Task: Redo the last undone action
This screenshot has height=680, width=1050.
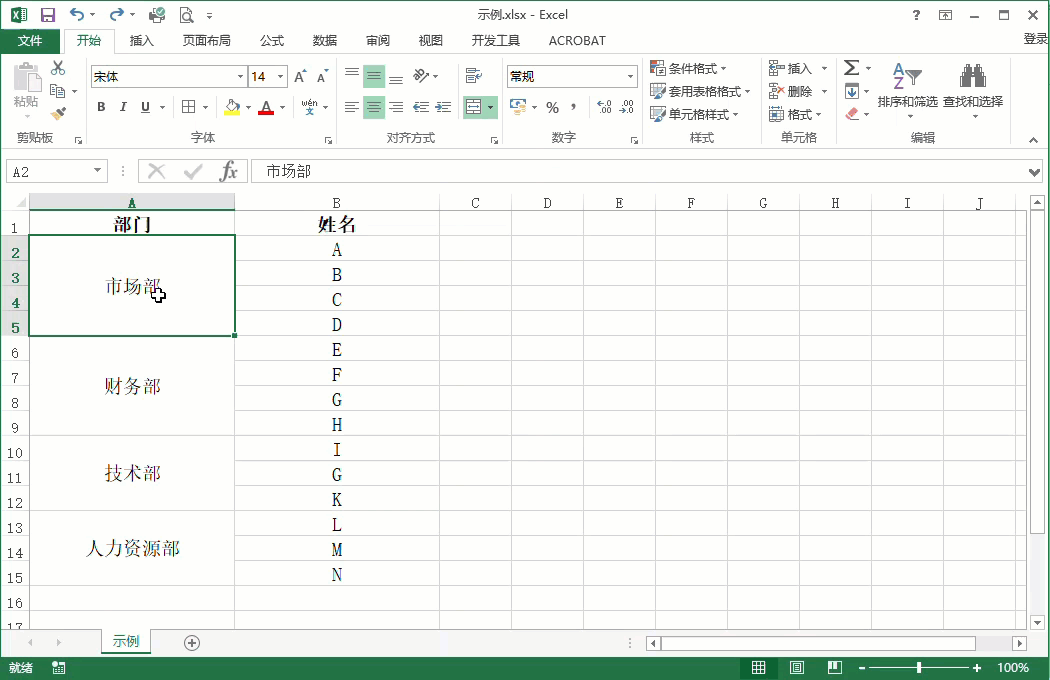Action: click(117, 15)
